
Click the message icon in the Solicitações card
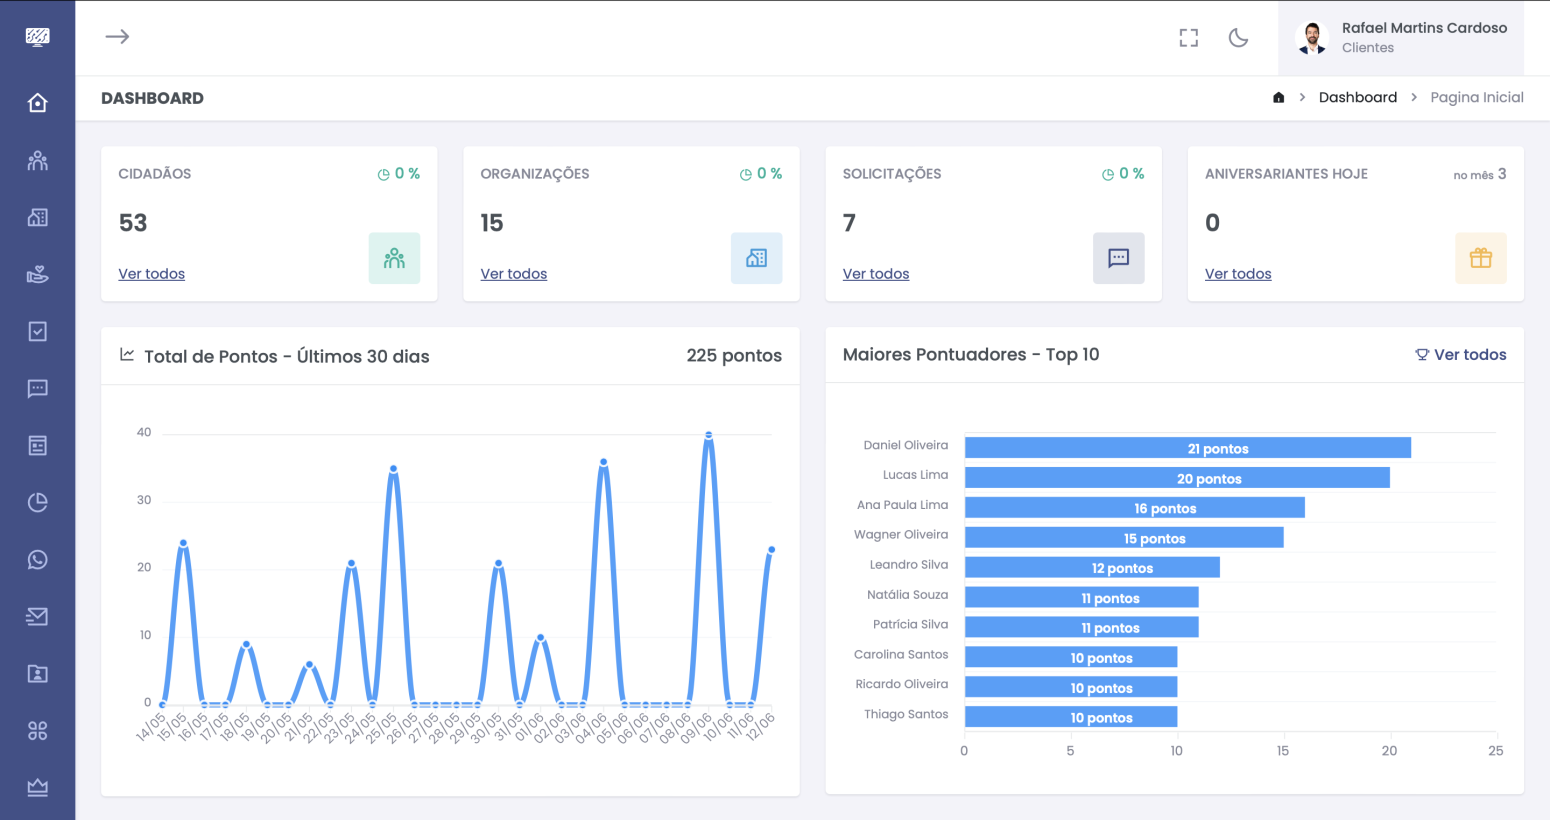pos(1118,258)
